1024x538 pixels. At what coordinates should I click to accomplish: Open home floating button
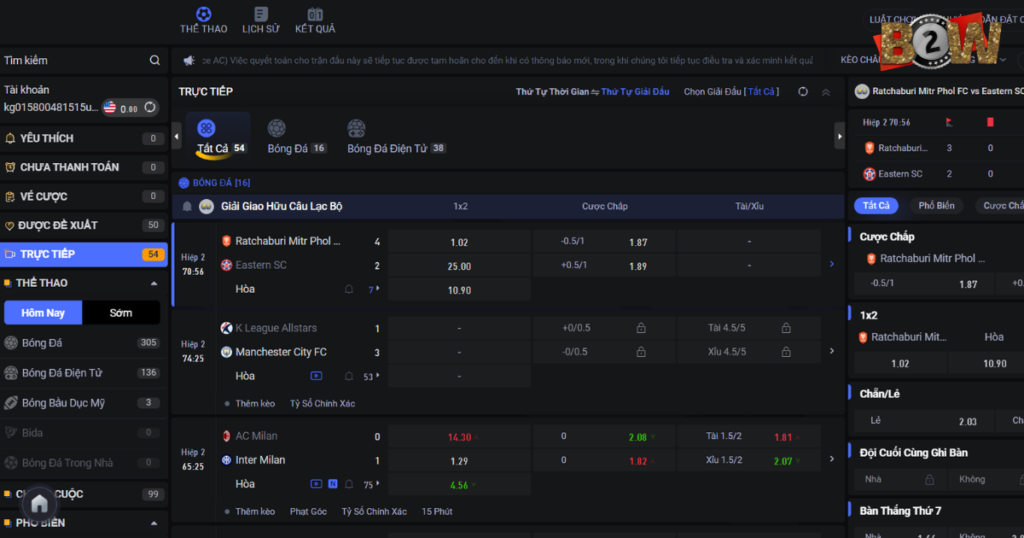coord(39,503)
